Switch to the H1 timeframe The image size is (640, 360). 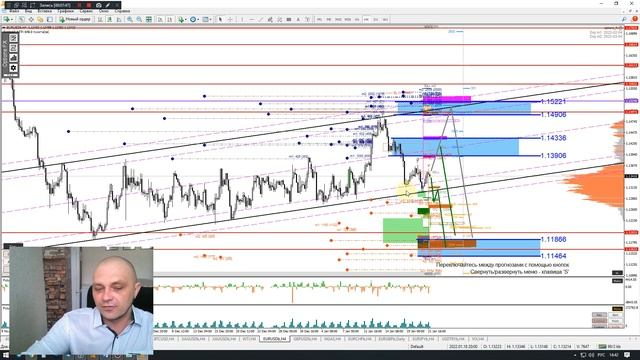pos(357,19)
